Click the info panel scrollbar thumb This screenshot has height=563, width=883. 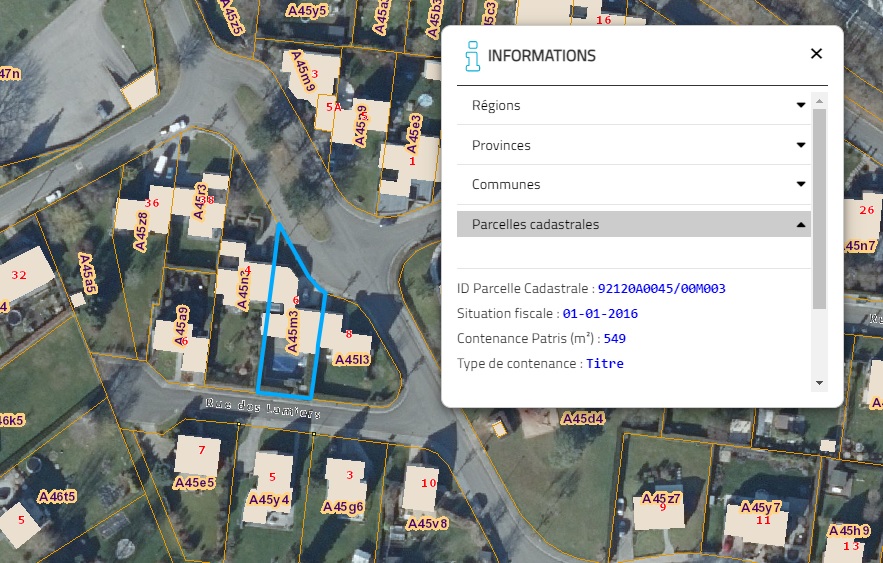[820, 200]
